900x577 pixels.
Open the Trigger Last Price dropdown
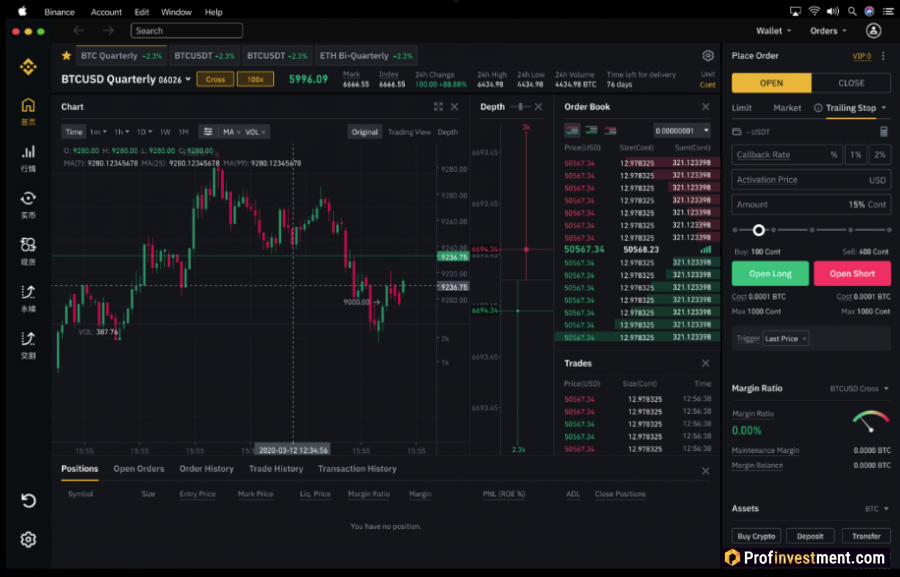tap(786, 339)
